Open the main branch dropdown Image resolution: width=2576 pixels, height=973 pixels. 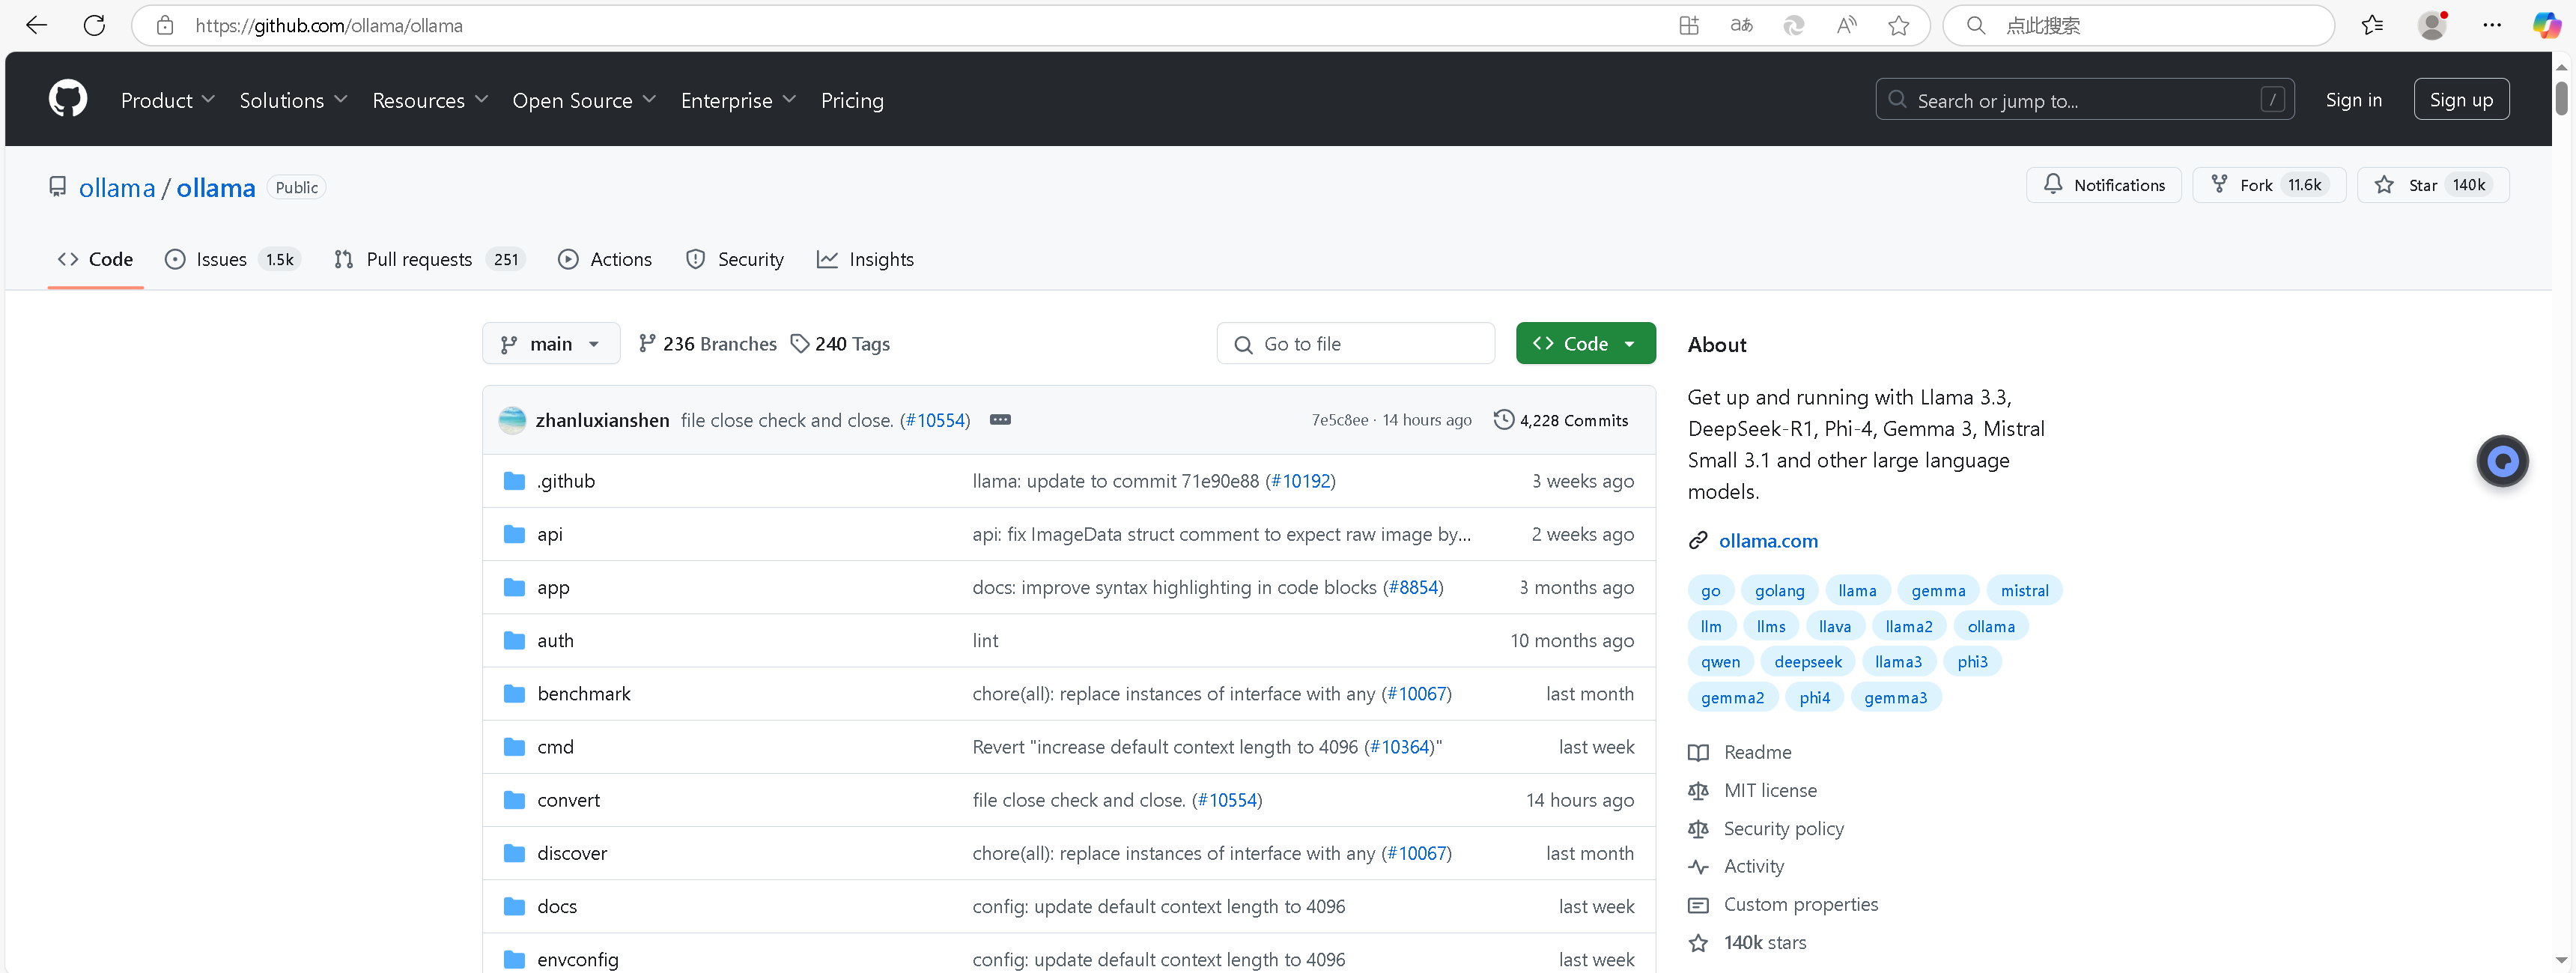point(551,344)
